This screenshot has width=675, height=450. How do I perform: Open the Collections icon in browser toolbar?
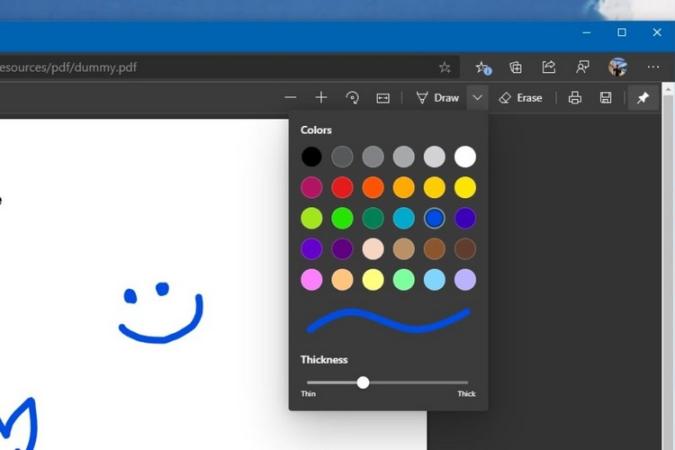[x=516, y=67]
